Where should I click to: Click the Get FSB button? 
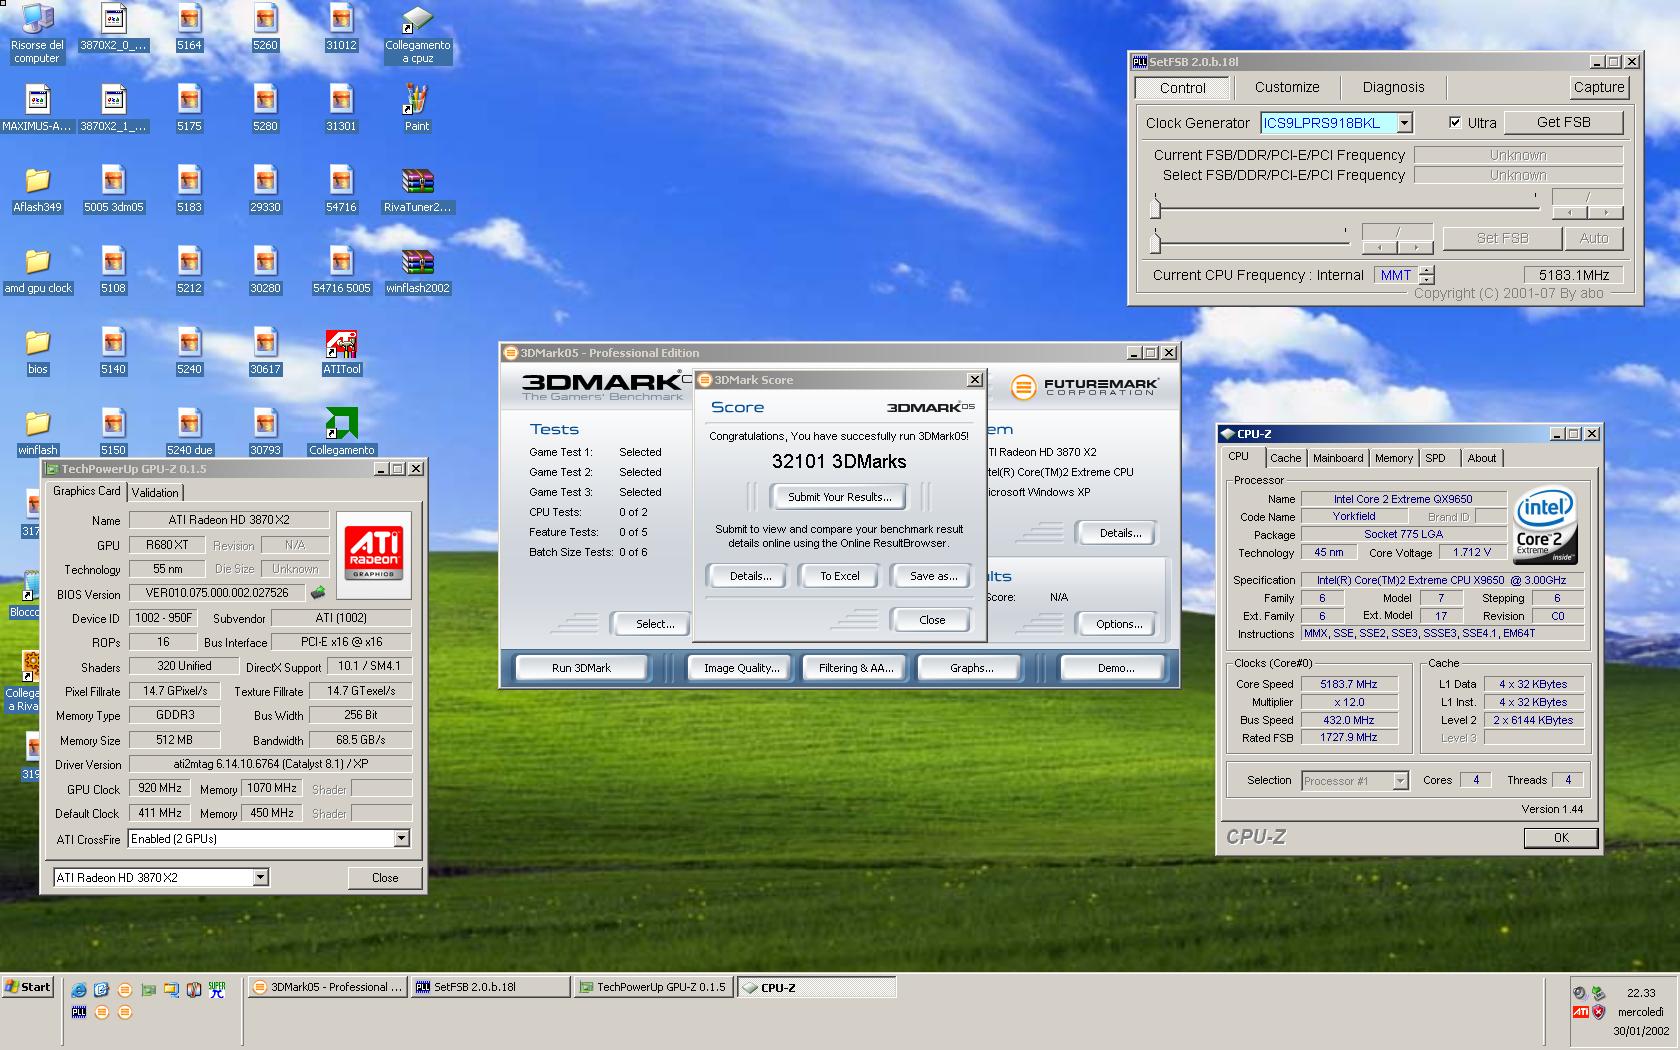[x=1563, y=122]
